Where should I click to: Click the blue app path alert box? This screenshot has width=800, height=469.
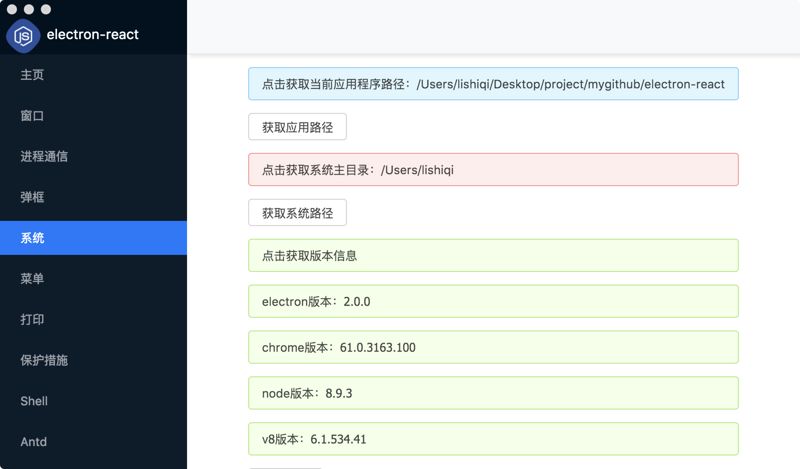coord(493,84)
